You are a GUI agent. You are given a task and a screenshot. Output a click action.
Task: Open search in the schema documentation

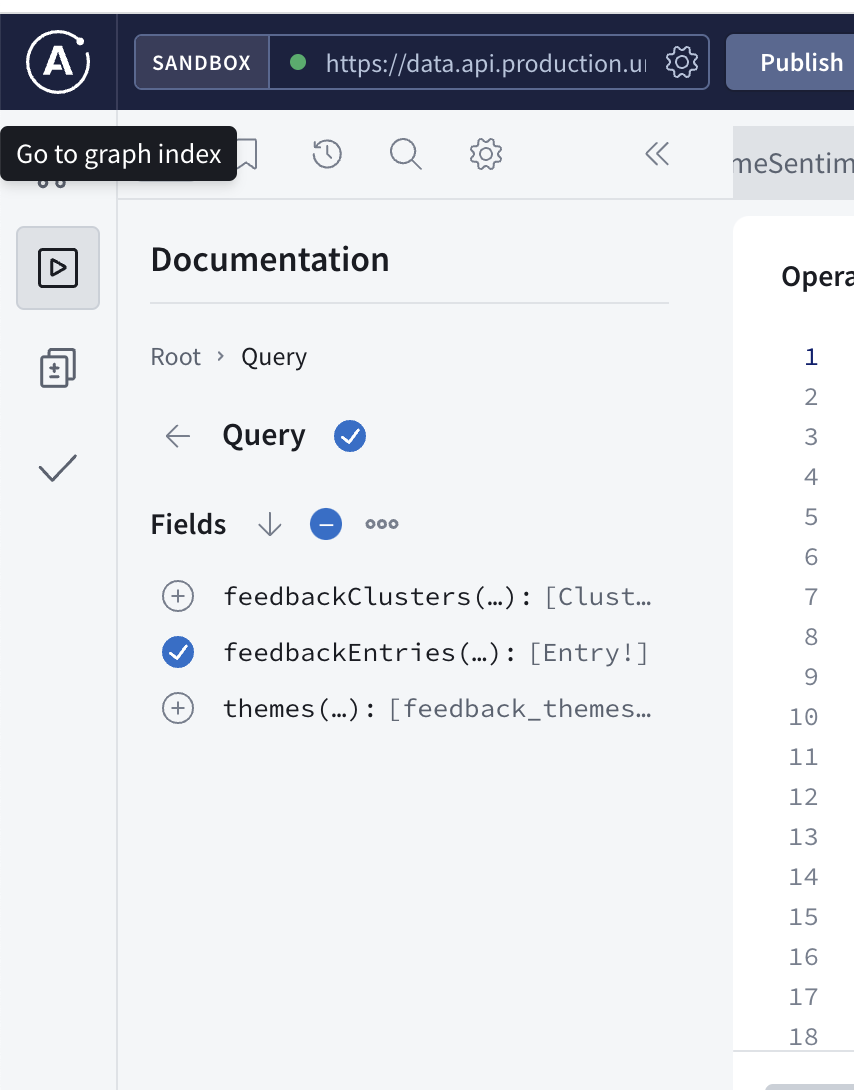(x=405, y=154)
